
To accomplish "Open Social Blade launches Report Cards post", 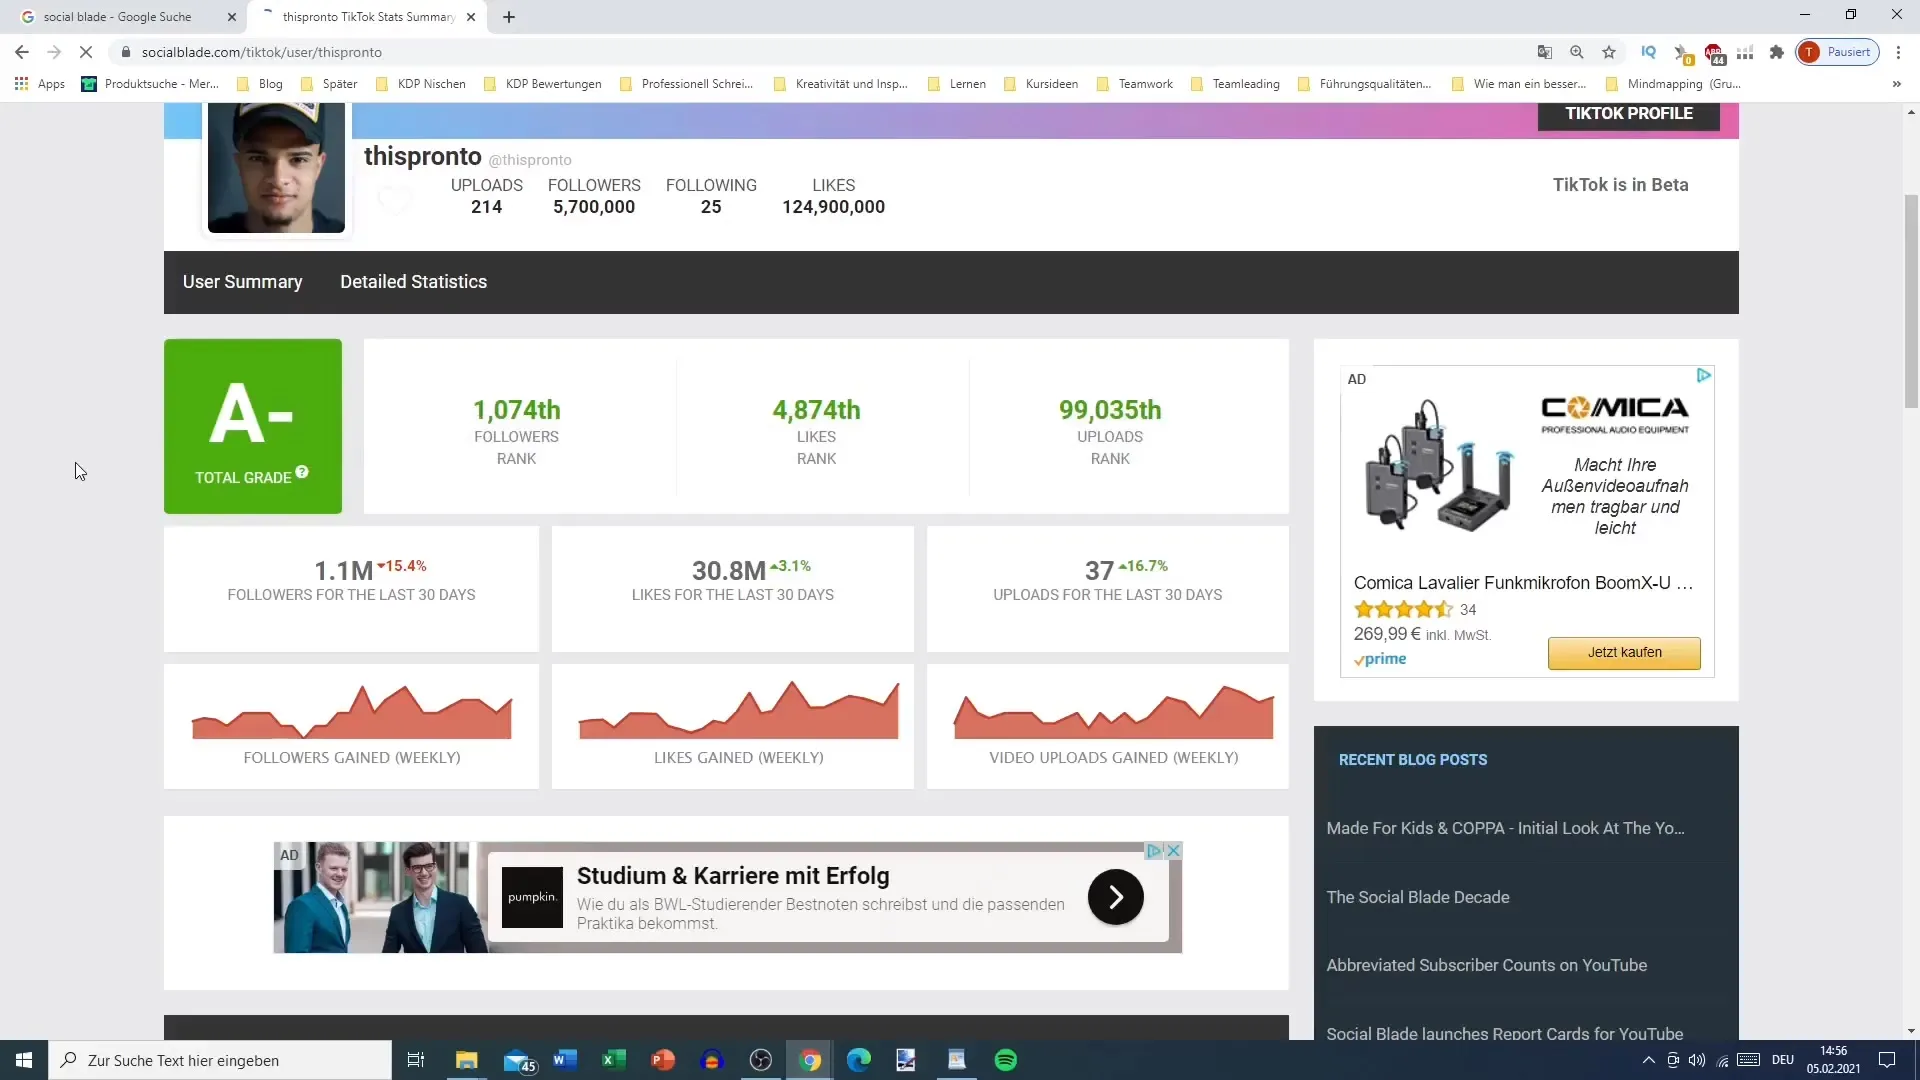I will click(x=1504, y=1033).
